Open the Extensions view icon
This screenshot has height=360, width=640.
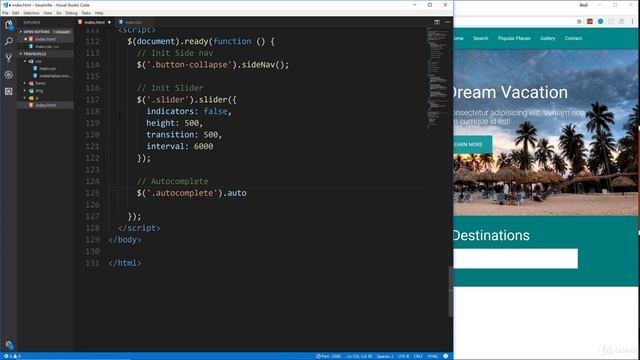click(9, 91)
